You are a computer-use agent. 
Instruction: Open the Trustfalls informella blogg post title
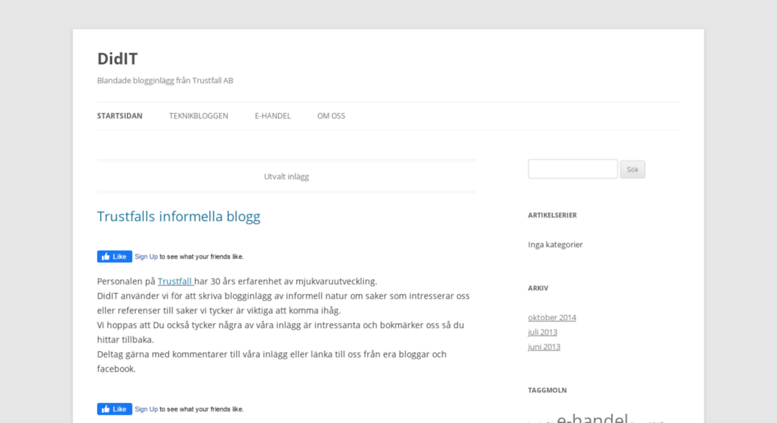[178, 216]
